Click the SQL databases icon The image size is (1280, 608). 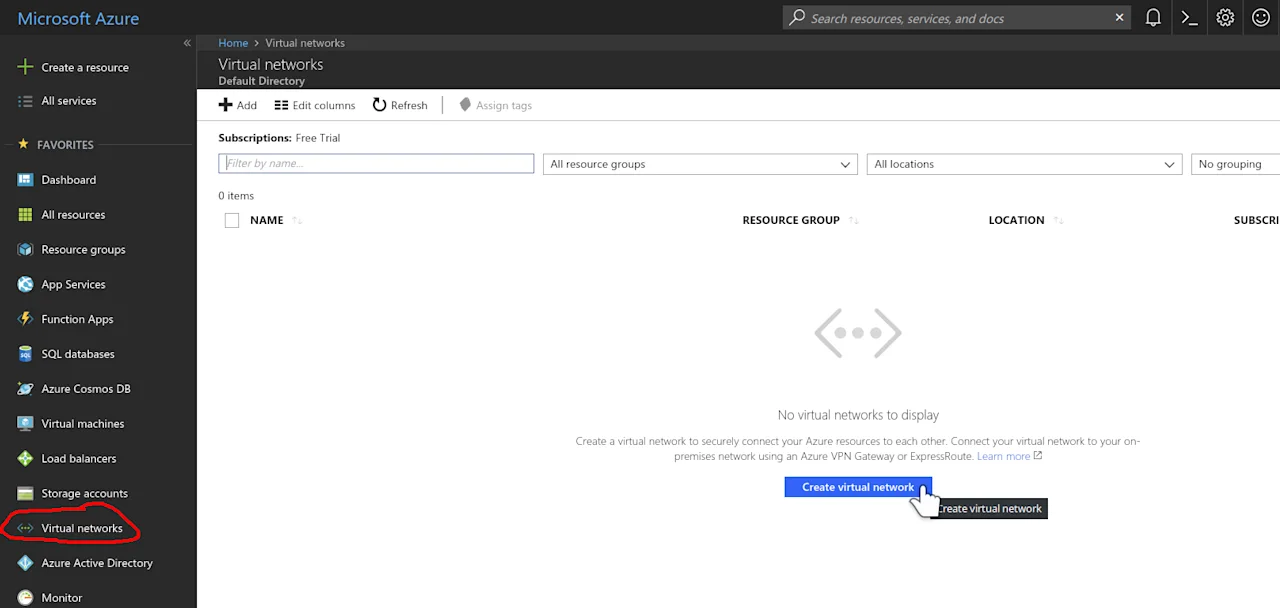point(25,354)
